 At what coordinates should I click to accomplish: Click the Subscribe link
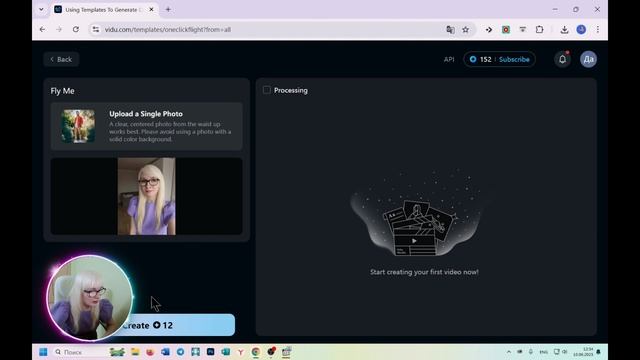point(514,59)
